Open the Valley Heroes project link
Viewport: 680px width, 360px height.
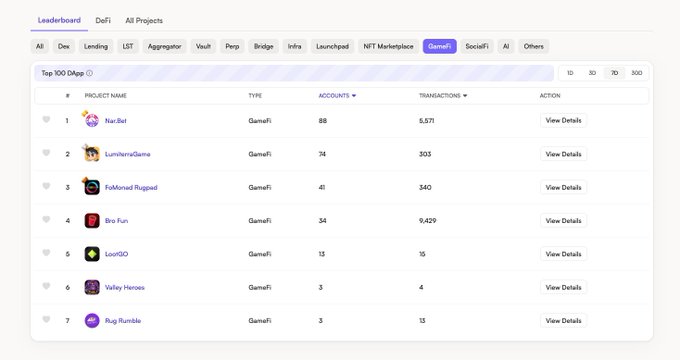coord(124,287)
